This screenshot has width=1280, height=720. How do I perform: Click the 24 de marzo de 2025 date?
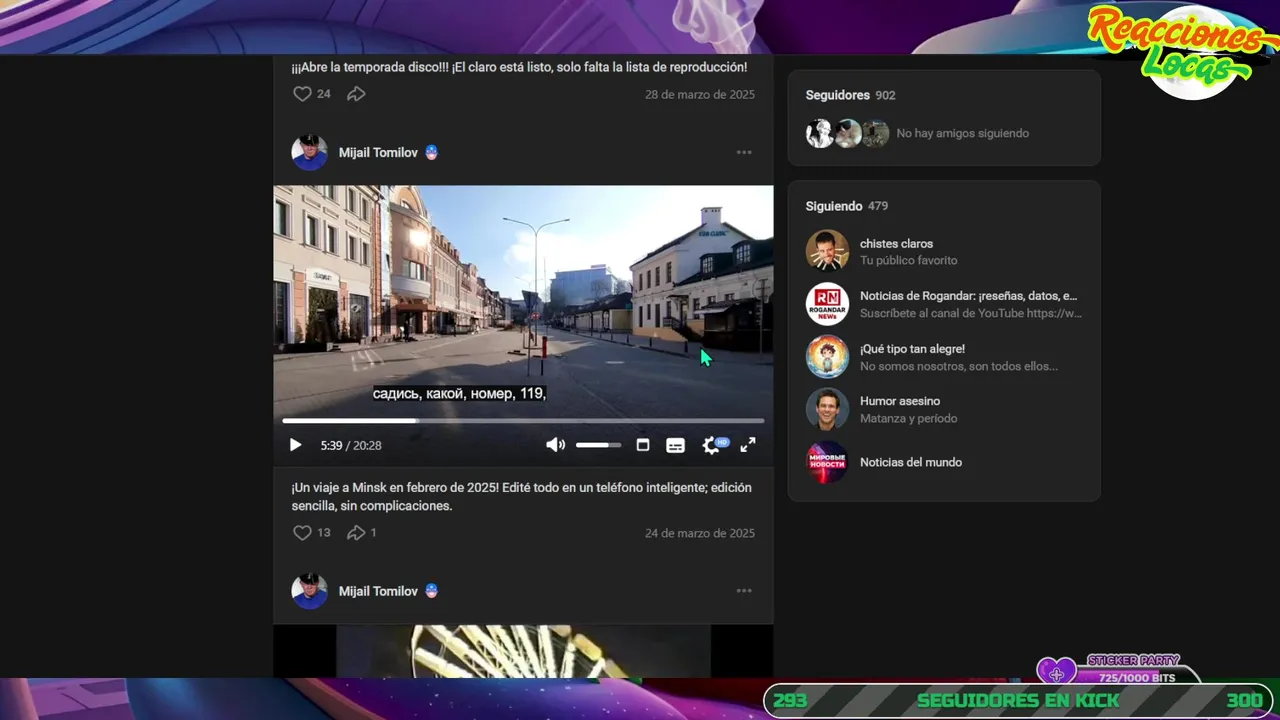pyautogui.click(x=700, y=533)
